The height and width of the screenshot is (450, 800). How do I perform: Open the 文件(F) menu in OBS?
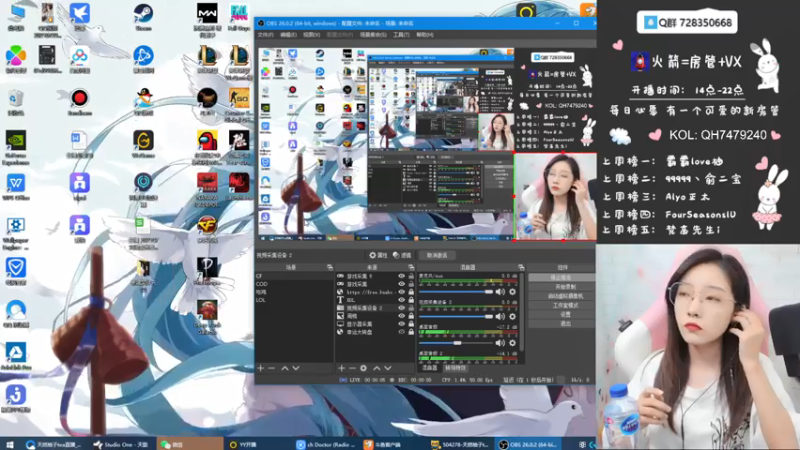click(265, 35)
